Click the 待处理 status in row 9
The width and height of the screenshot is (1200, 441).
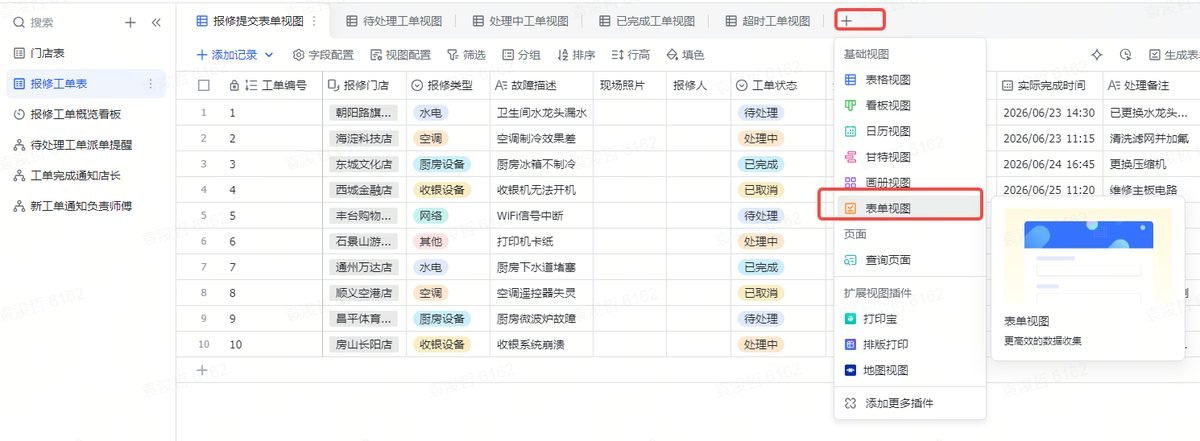[761, 319]
